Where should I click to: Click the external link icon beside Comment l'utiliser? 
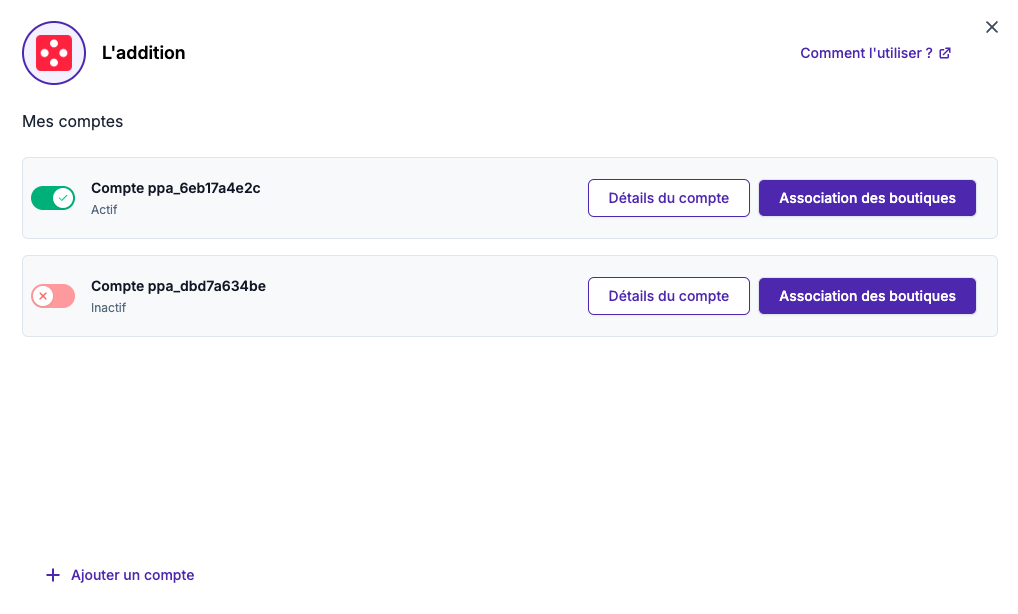tap(945, 53)
